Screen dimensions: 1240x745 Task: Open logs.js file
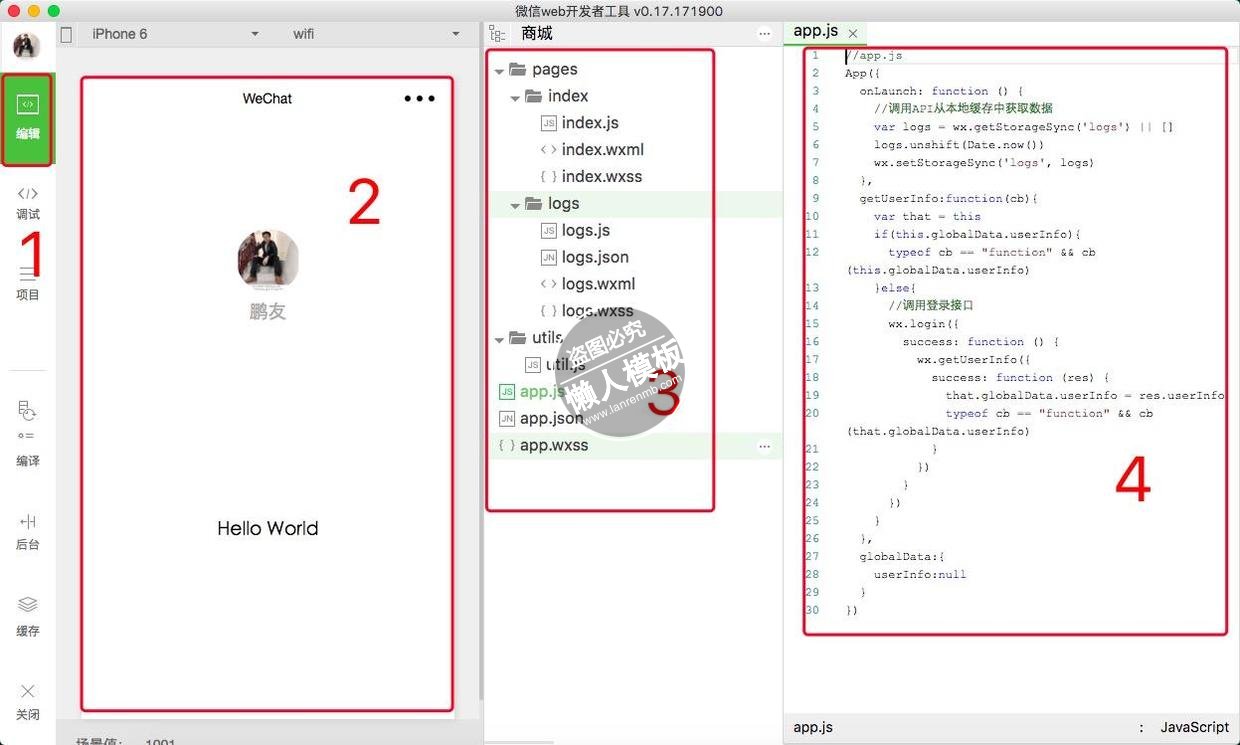point(586,231)
